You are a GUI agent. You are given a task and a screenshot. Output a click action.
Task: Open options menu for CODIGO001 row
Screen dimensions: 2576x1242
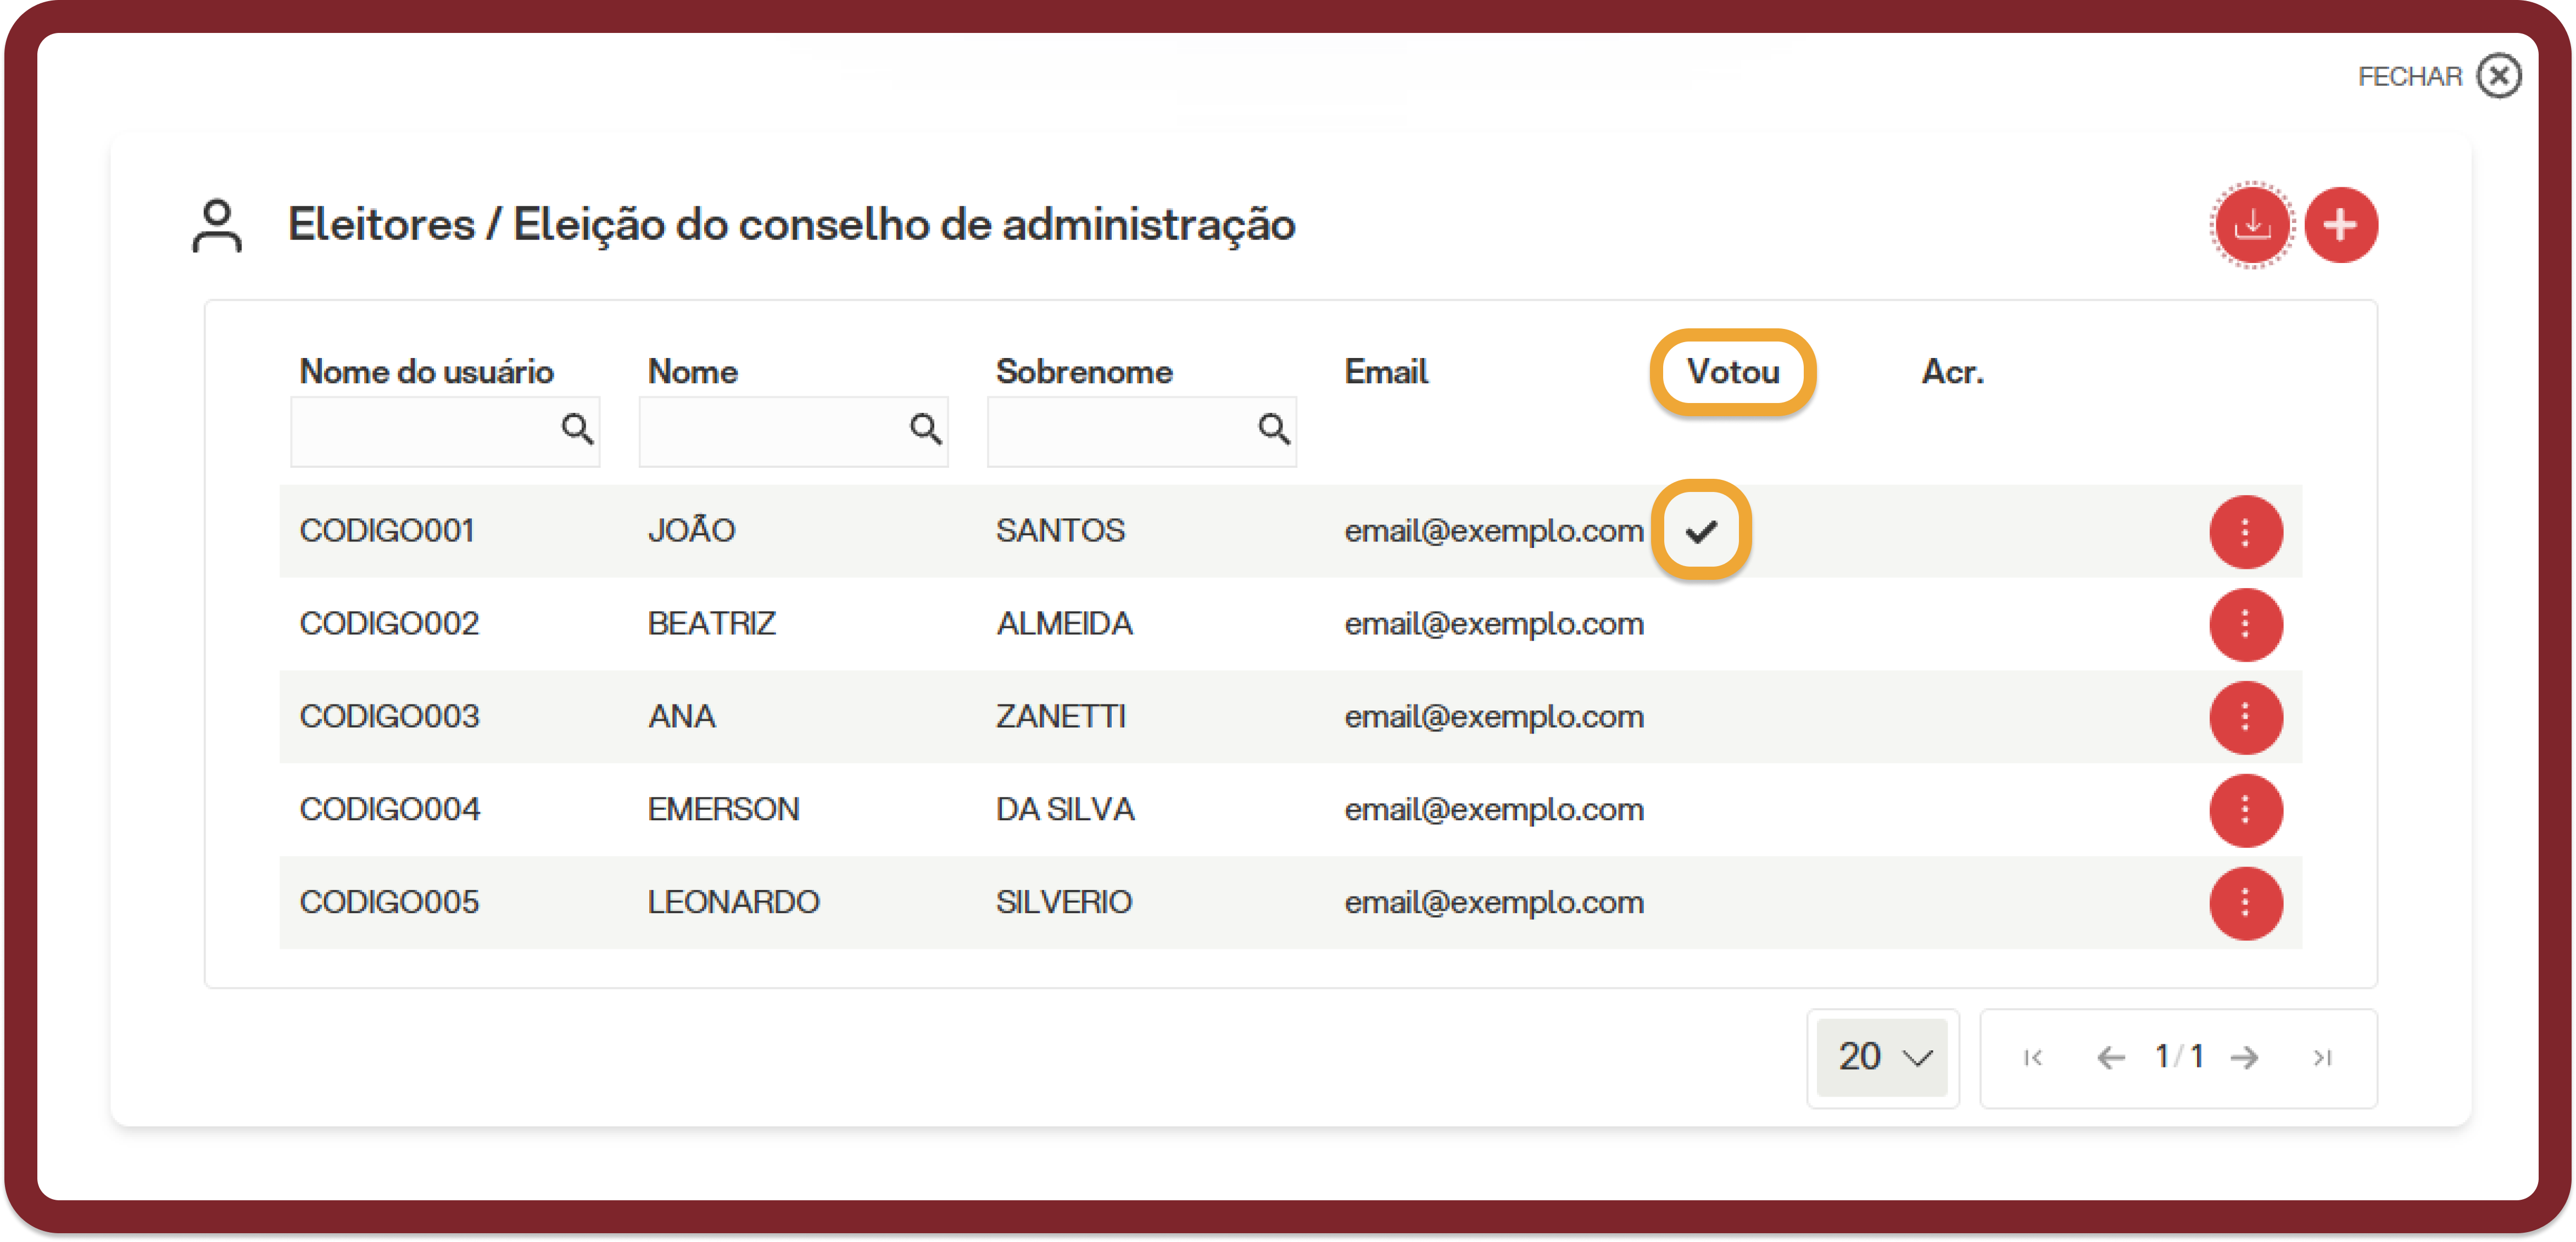pos(2245,532)
